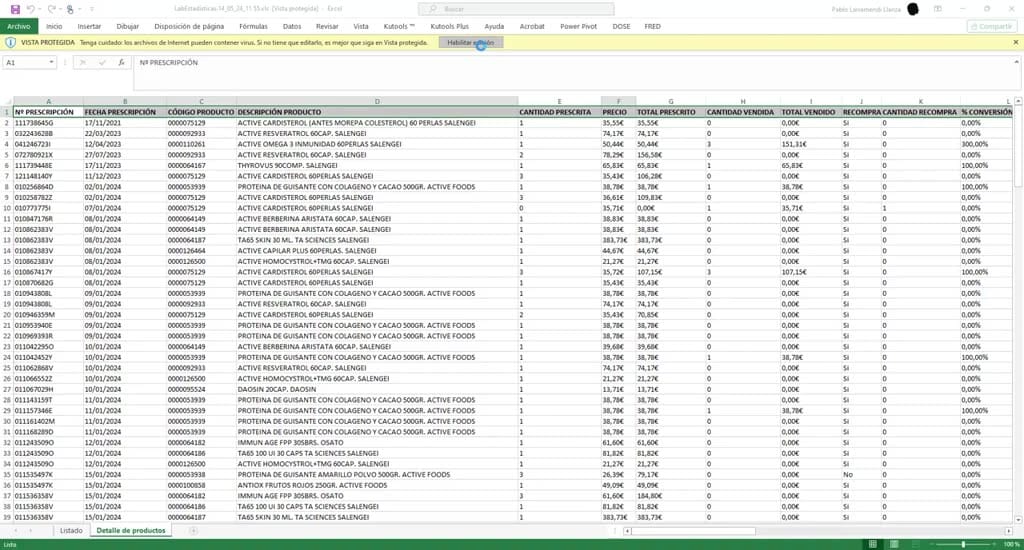
Task: Switch to the Inicio ribbon tab
Action: [54, 26]
